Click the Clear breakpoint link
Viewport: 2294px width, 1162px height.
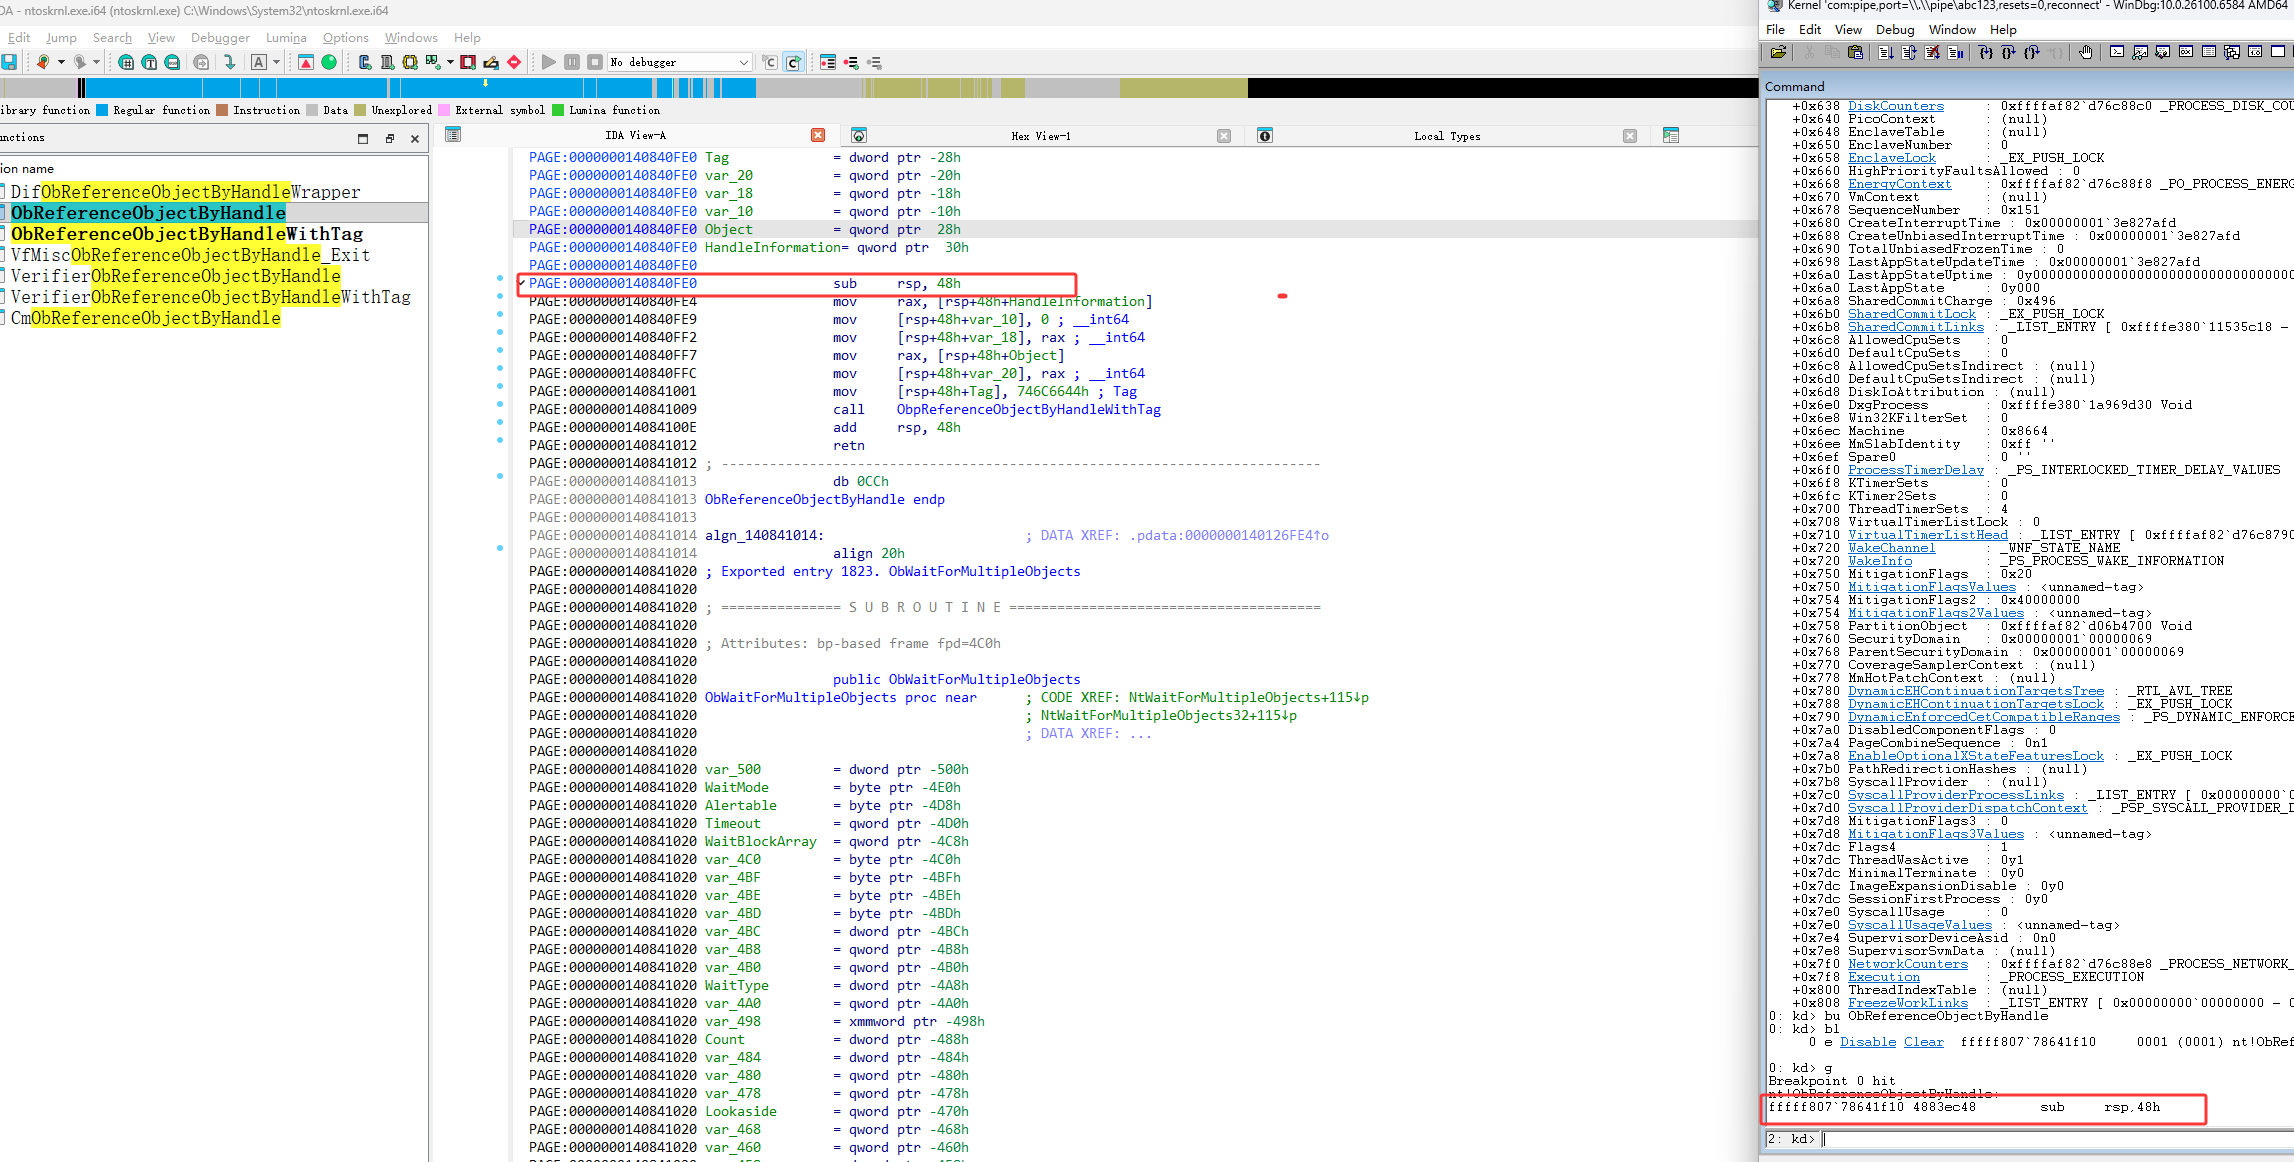[x=1923, y=1042]
